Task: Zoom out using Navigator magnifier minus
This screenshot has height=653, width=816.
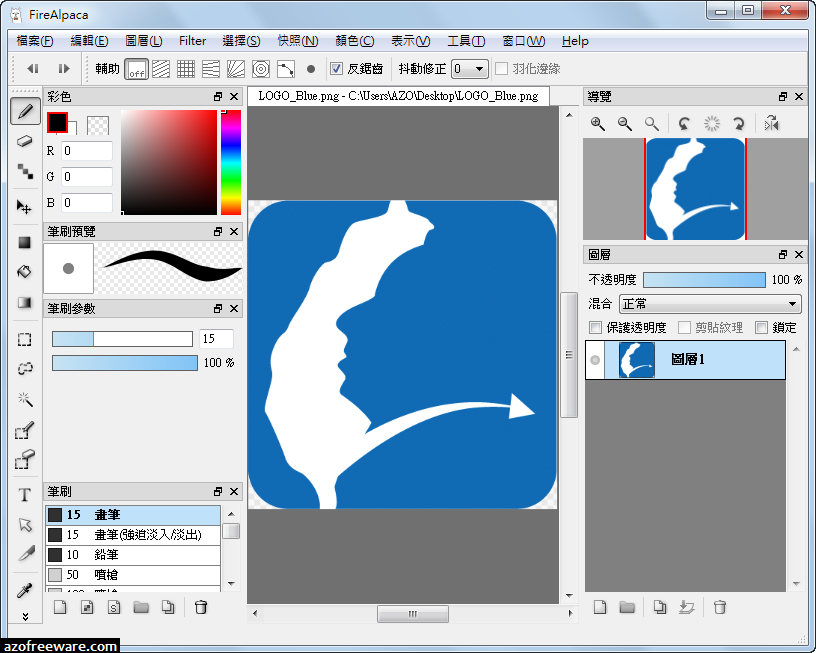Action: [624, 124]
